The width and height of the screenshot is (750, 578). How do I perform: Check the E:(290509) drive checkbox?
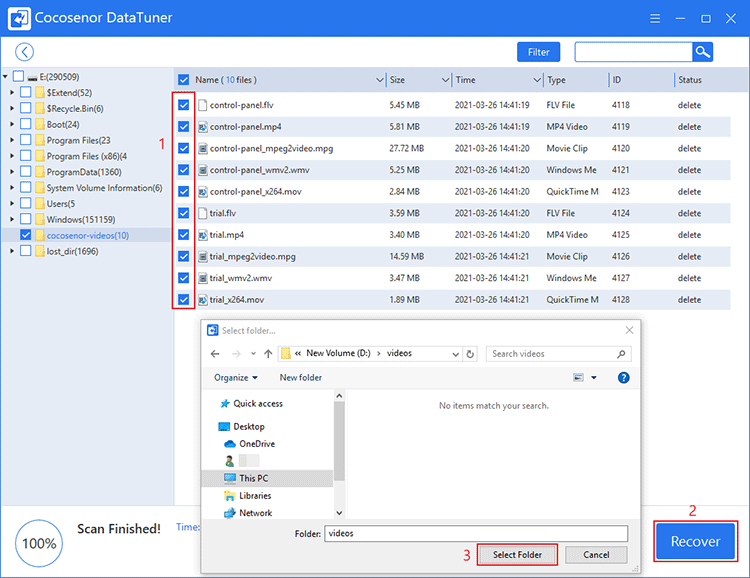[x=18, y=76]
